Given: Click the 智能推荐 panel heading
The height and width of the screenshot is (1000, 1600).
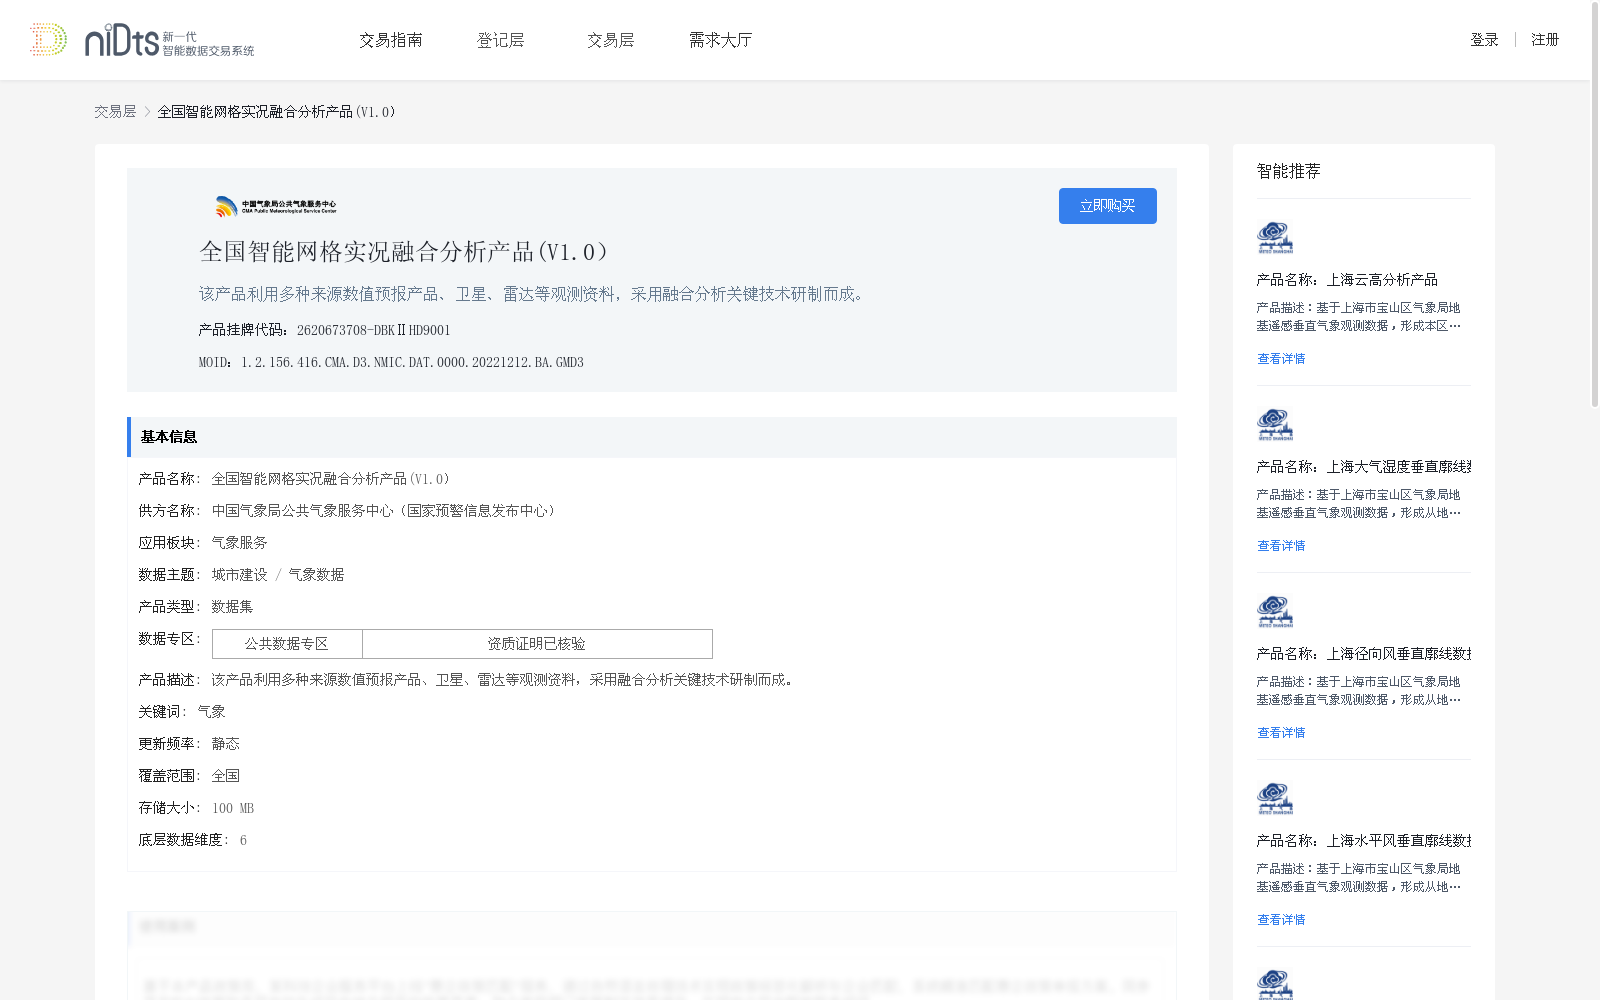Looking at the screenshot, I should pyautogui.click(x=1289, y=171).
